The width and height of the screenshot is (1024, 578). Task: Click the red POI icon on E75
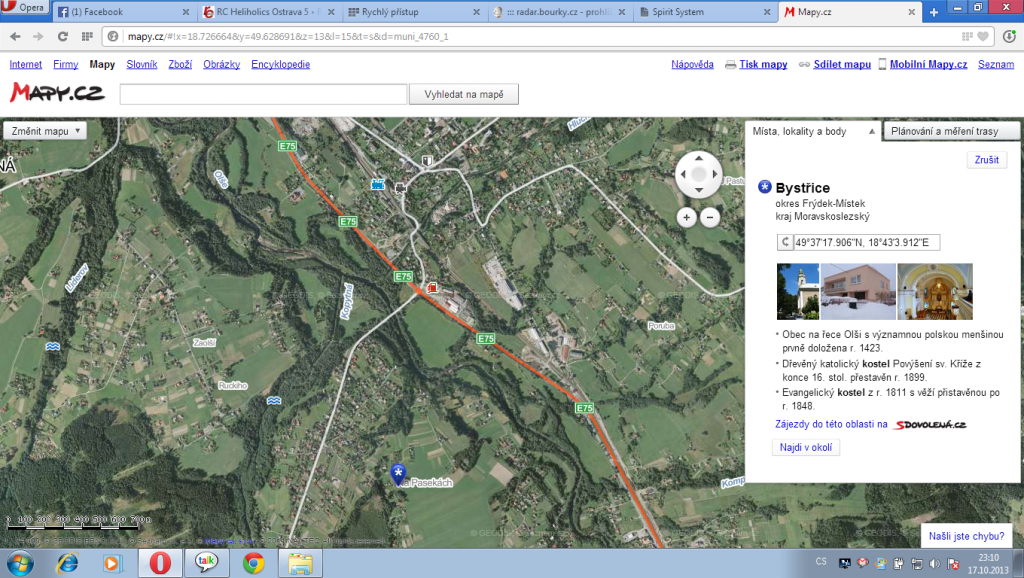(433, 287)
